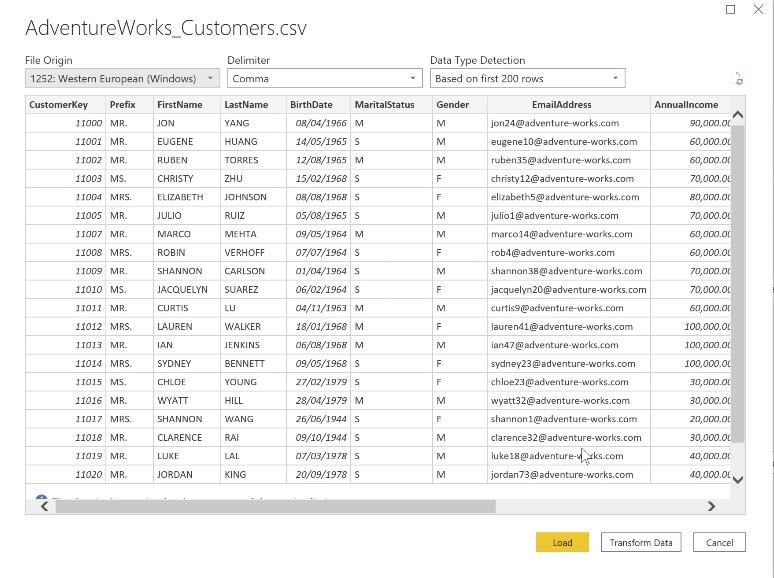Open the Delimiter dropdown showing Comma

pos(325,78)
